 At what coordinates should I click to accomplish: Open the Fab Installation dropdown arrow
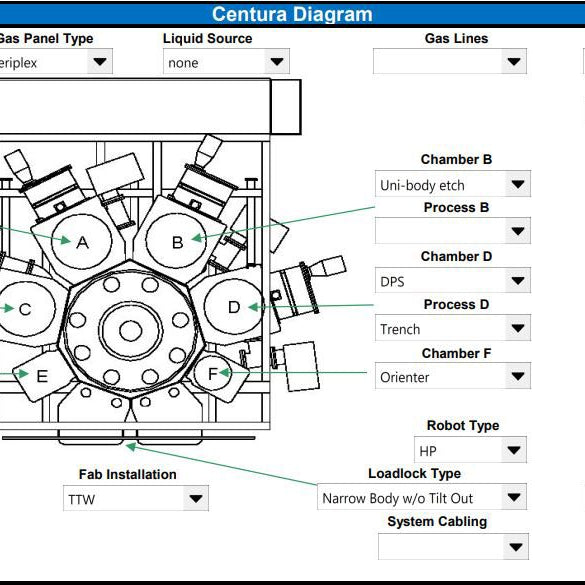(196, 498)
